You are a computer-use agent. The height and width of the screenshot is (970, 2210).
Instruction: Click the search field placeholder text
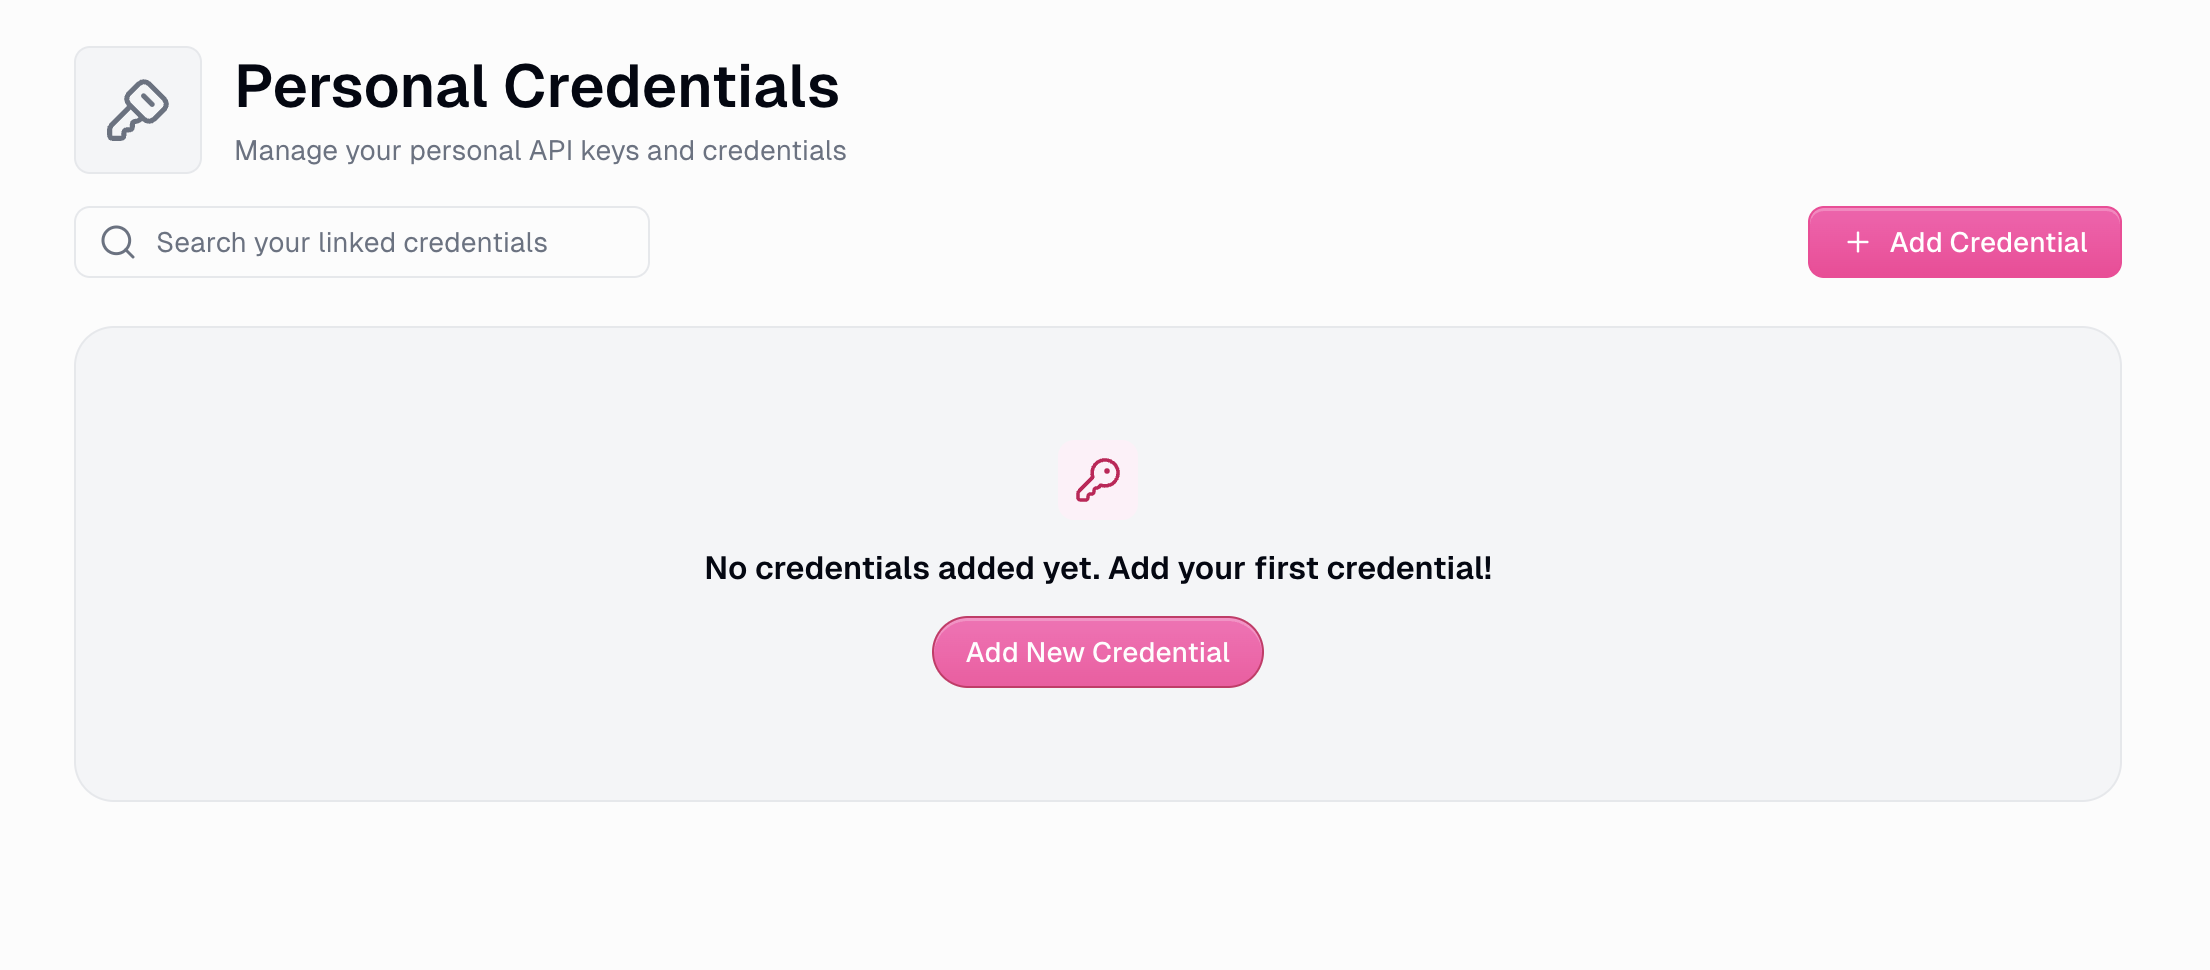click(x=351, y=241)
